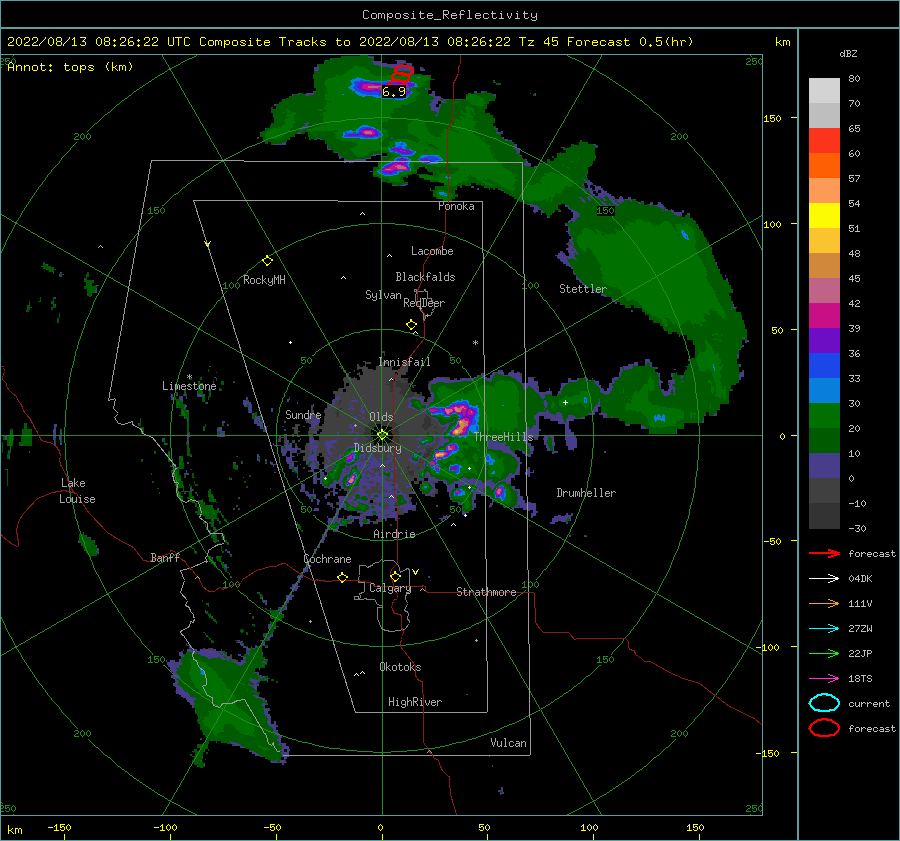Click the Innisfail city label

pos(404,362)
